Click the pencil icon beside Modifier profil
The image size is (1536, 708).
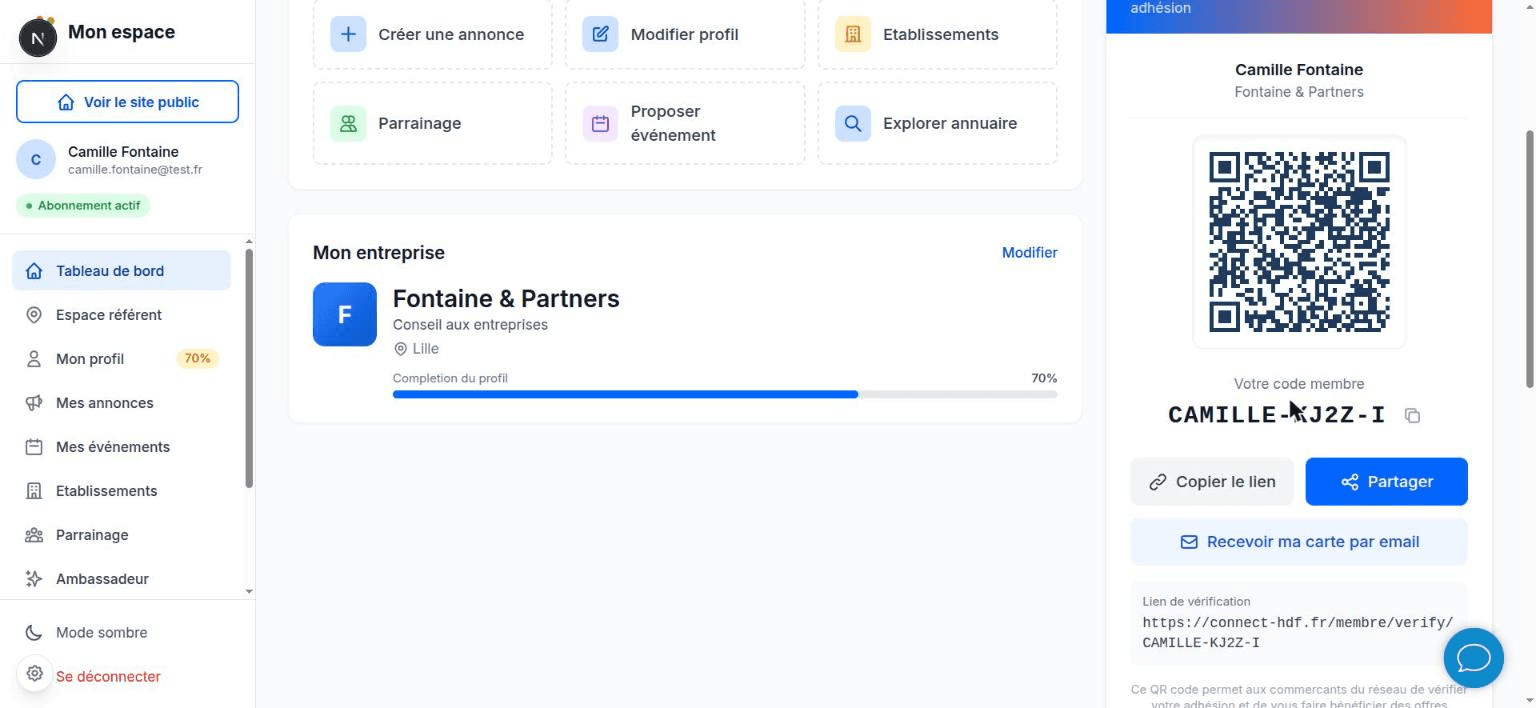pyautogui.click(x=600, y=34)
